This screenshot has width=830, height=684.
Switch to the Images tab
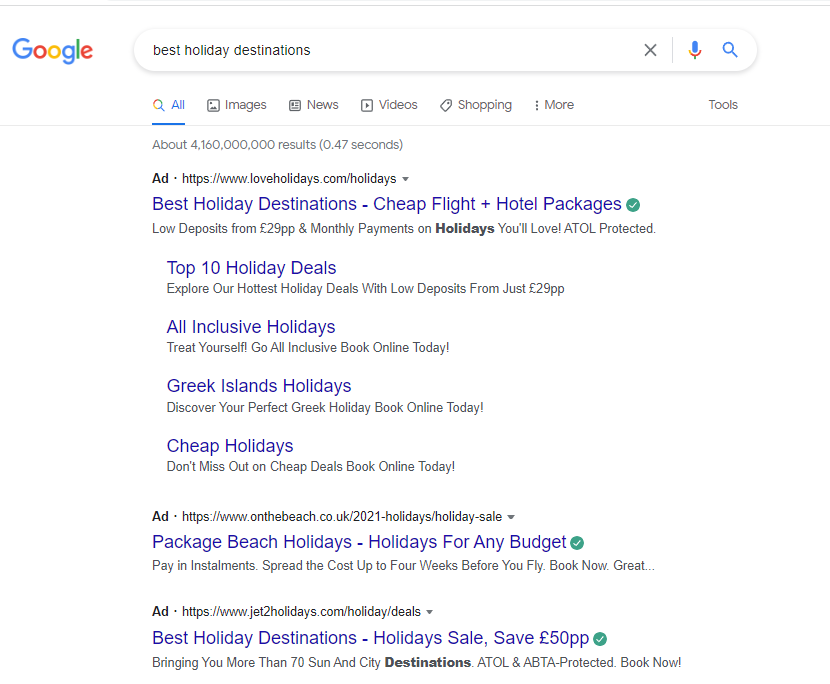[237, 105]
